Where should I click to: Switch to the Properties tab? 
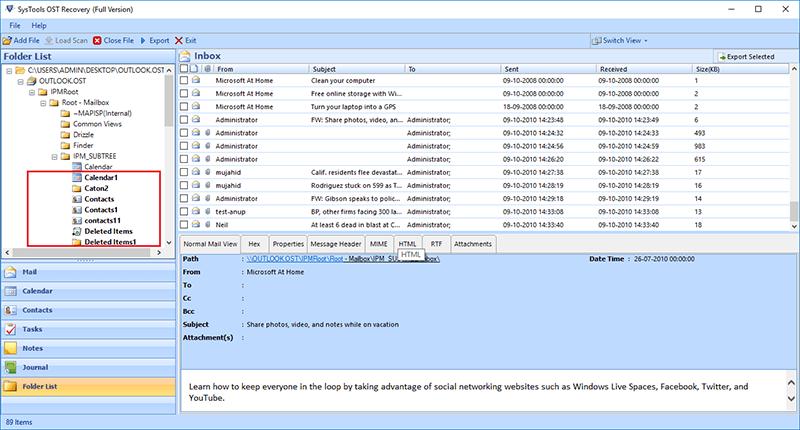point(288,244)
